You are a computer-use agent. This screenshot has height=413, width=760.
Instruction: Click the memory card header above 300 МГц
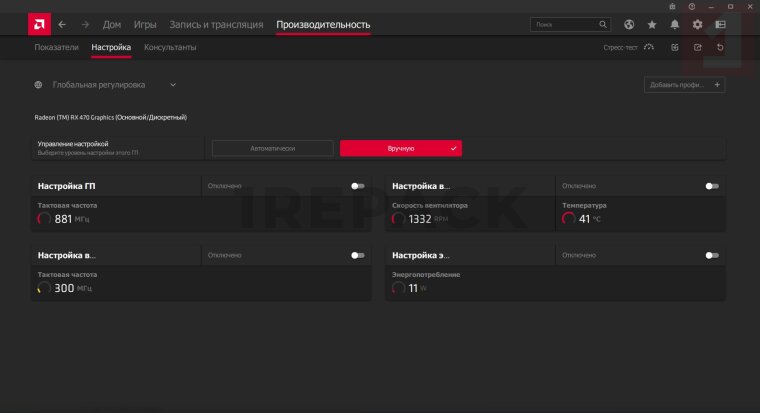pyautogui.click(x=66, y=255)
